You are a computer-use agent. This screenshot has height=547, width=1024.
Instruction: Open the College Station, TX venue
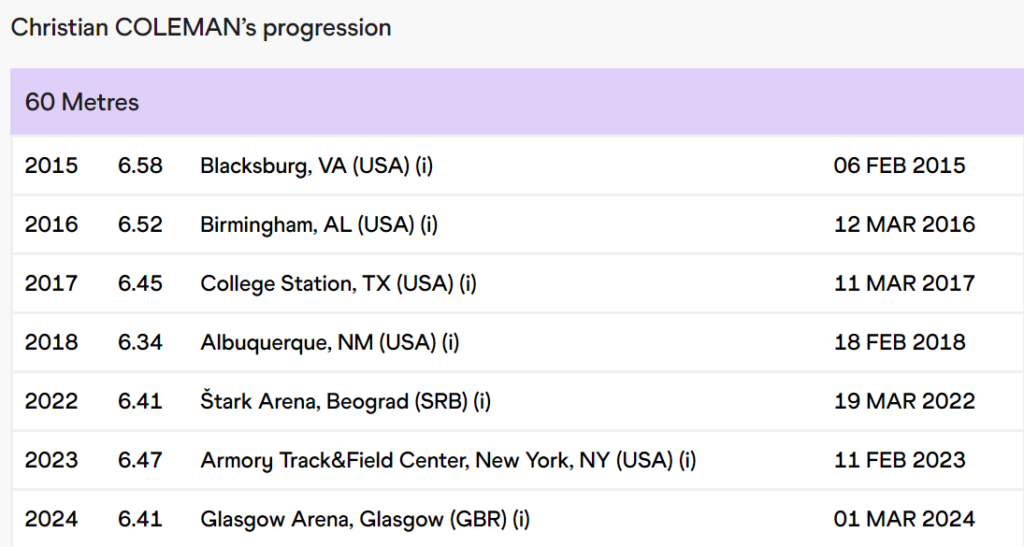(338, 284)
